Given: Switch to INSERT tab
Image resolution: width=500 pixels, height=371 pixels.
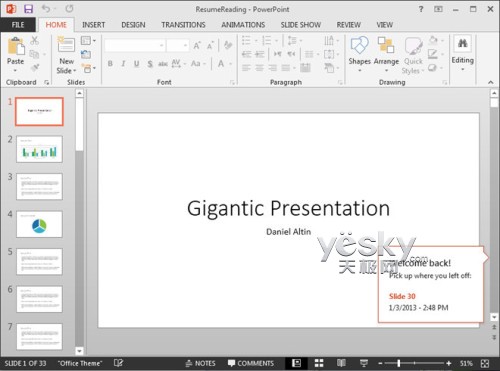Looking at the screenshot, I should pyautogui.click(x=93, y=25).
